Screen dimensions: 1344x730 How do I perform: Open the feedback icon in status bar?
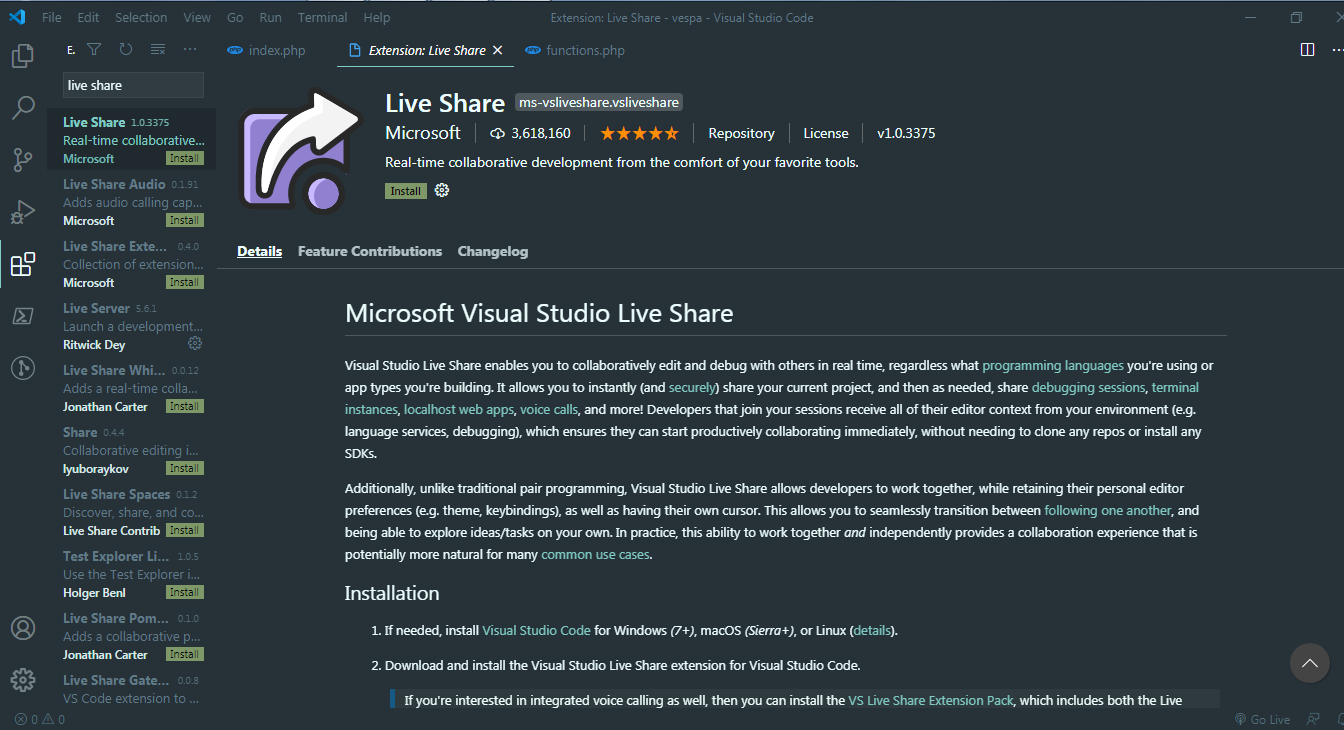1312,719
